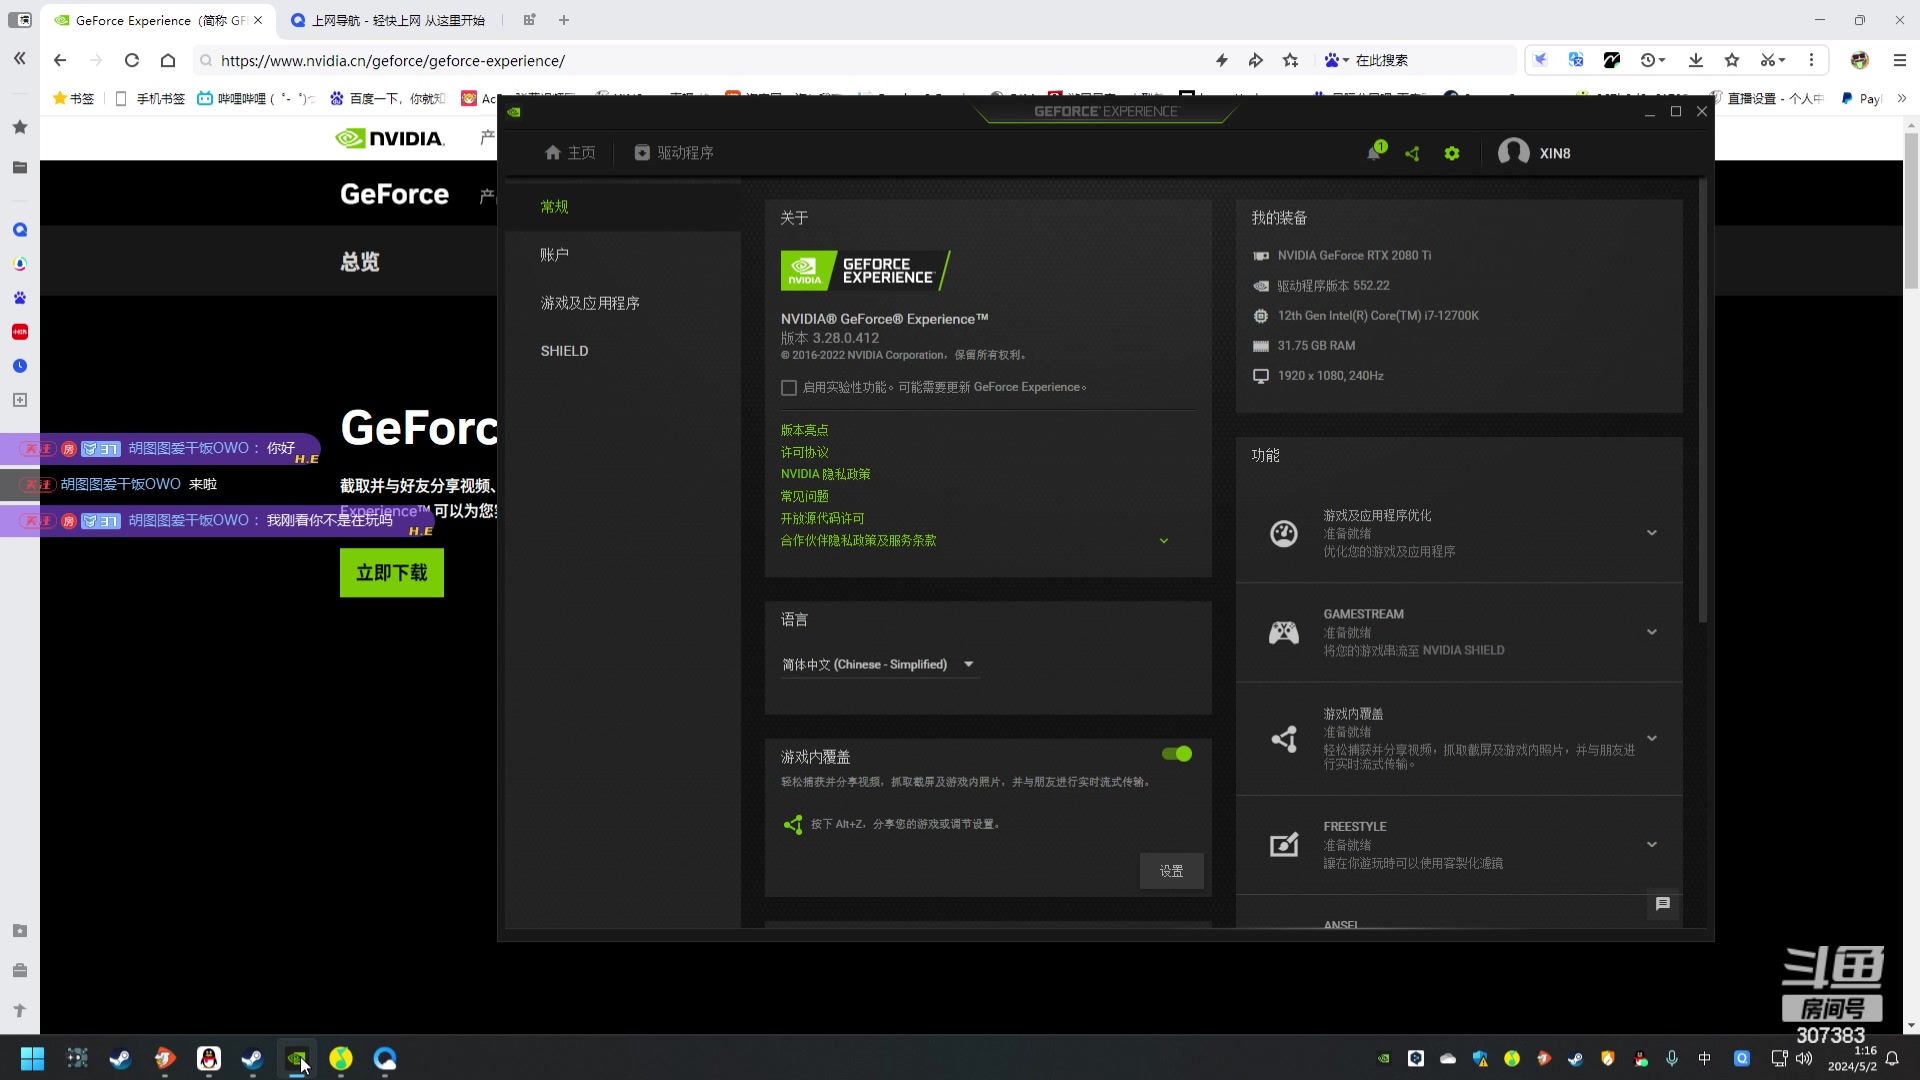
Task: Expand 游戏内覆盖 feature row chevron
Action: point(1652,738)
